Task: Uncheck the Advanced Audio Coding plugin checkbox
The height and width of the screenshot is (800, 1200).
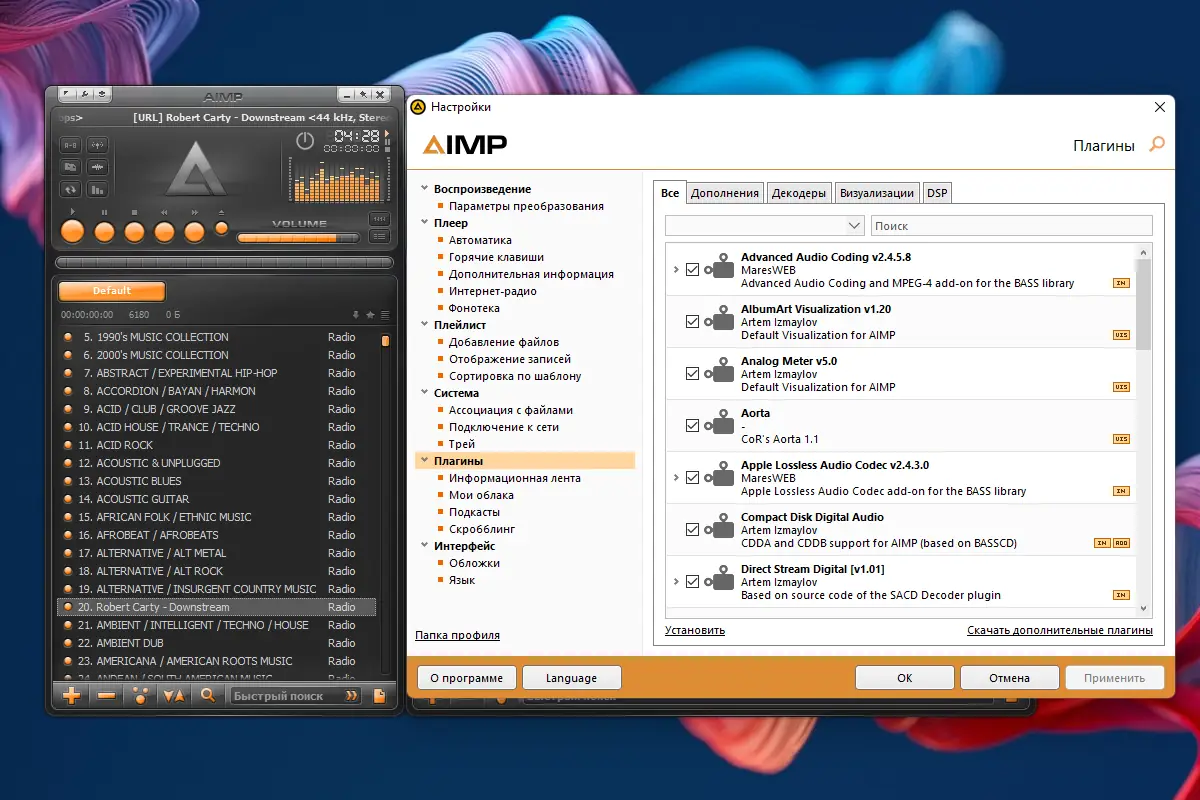Action: pos(692,270)
